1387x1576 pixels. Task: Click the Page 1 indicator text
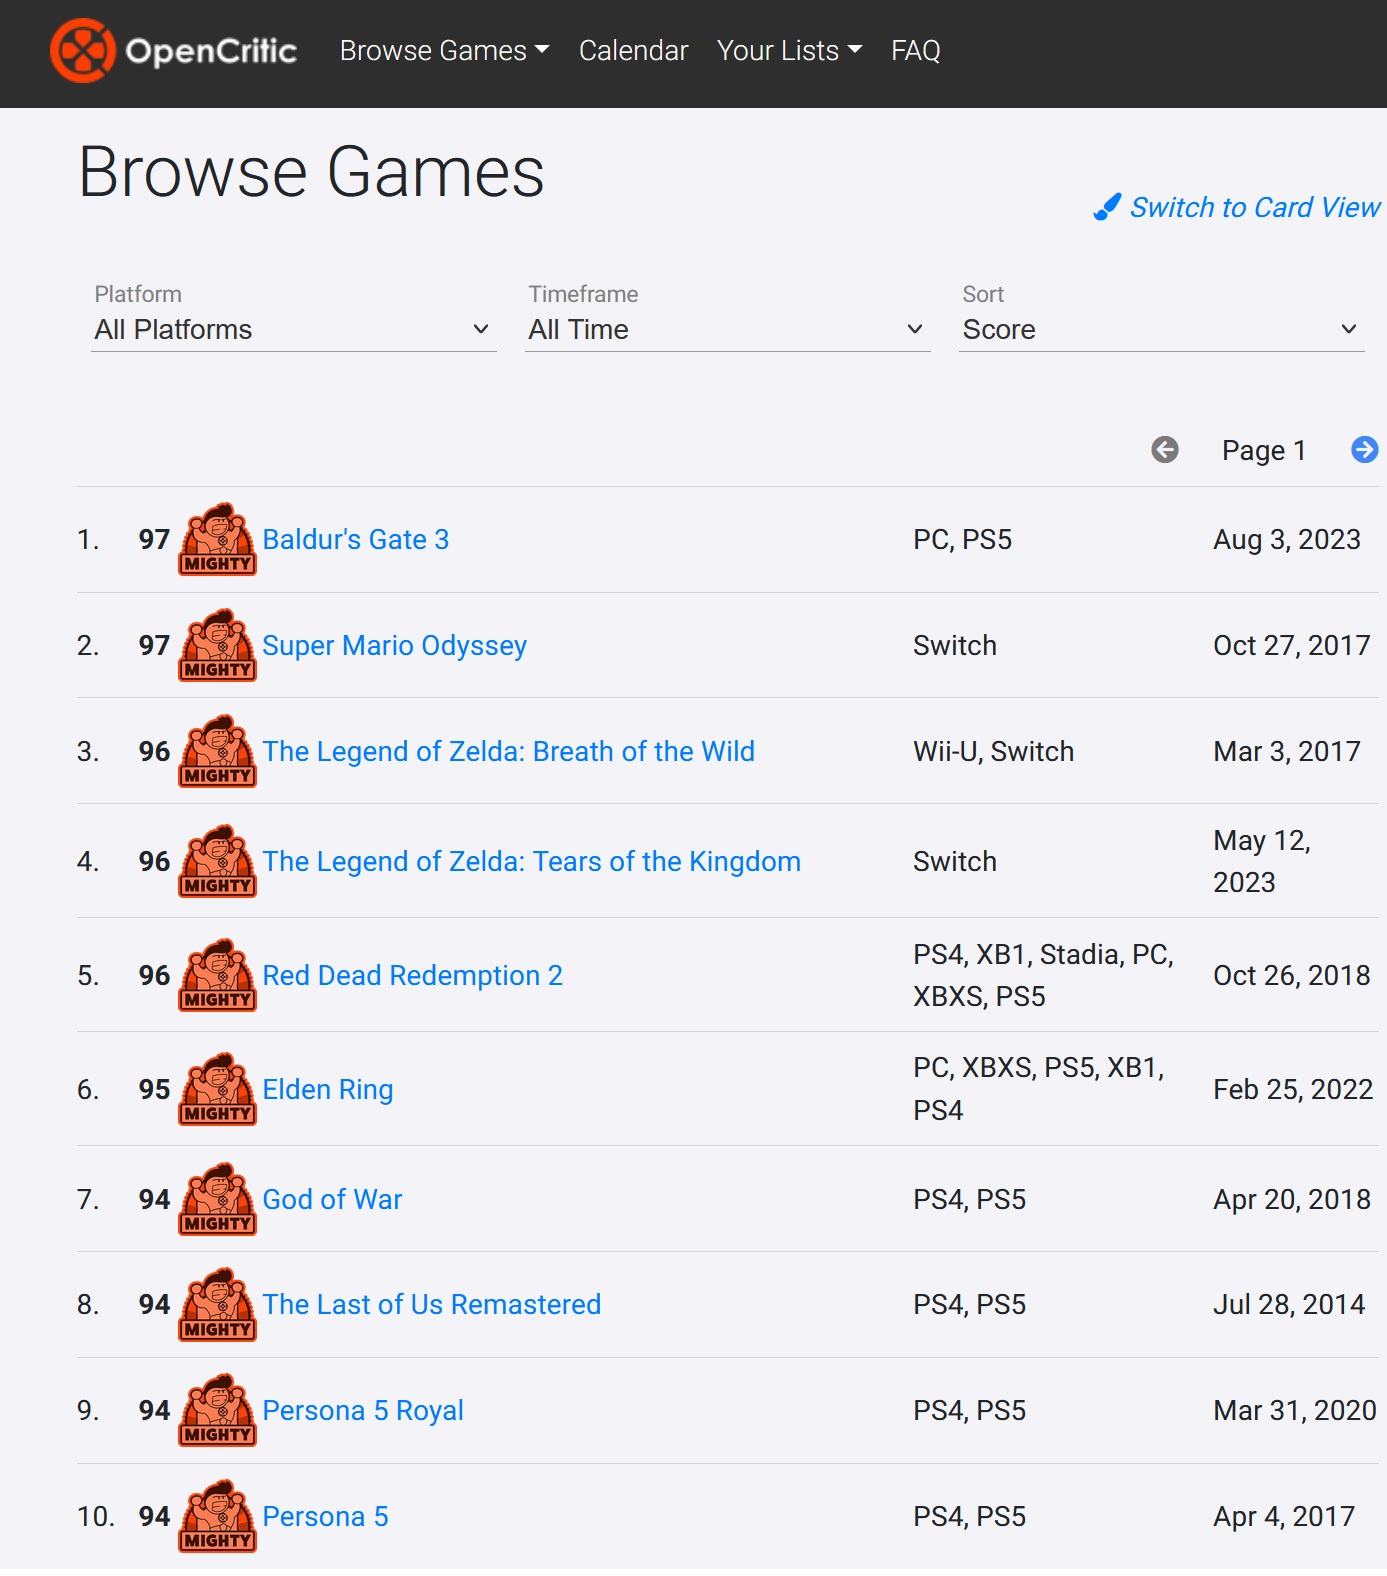(1264, 450)
